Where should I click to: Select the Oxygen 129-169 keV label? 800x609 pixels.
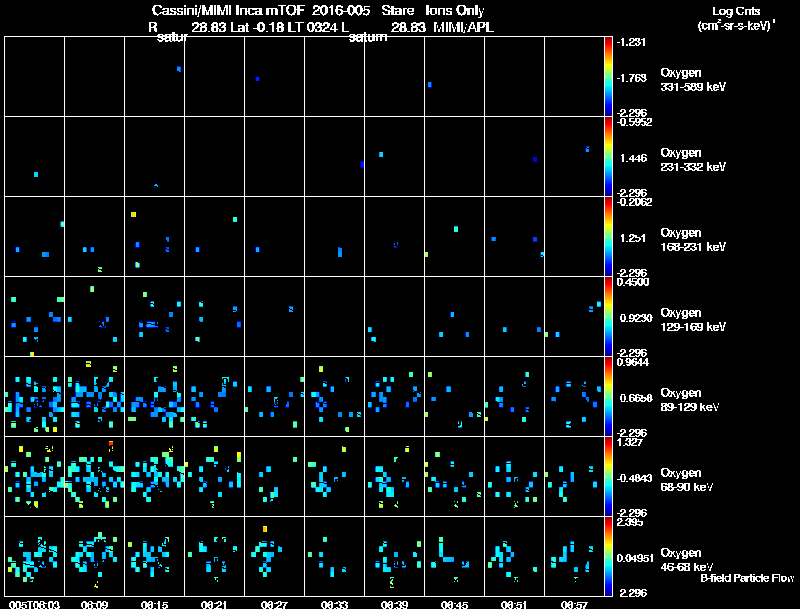tap(693, 320)
